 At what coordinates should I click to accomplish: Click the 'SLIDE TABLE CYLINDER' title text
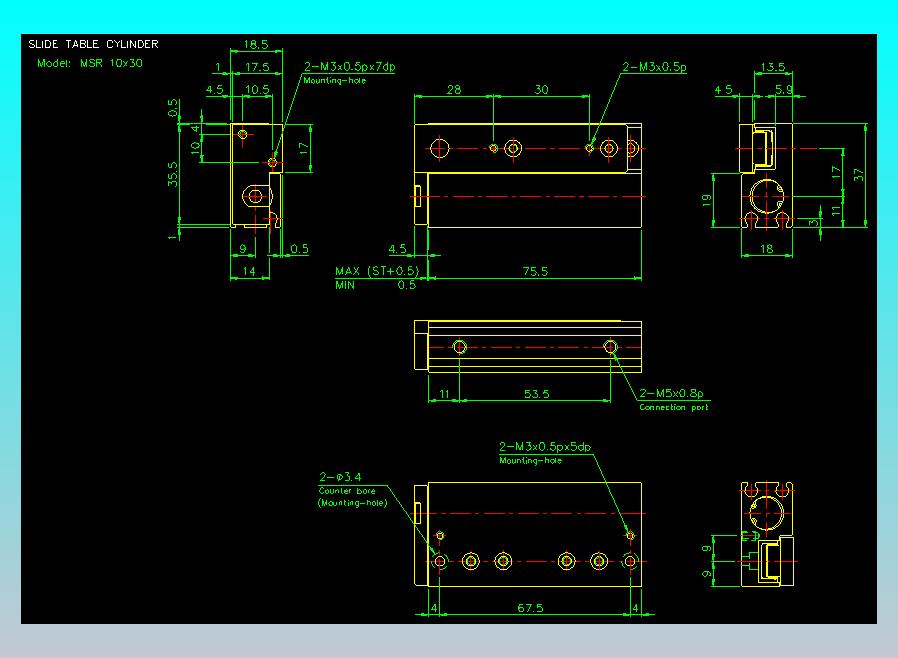coord(93,44)
